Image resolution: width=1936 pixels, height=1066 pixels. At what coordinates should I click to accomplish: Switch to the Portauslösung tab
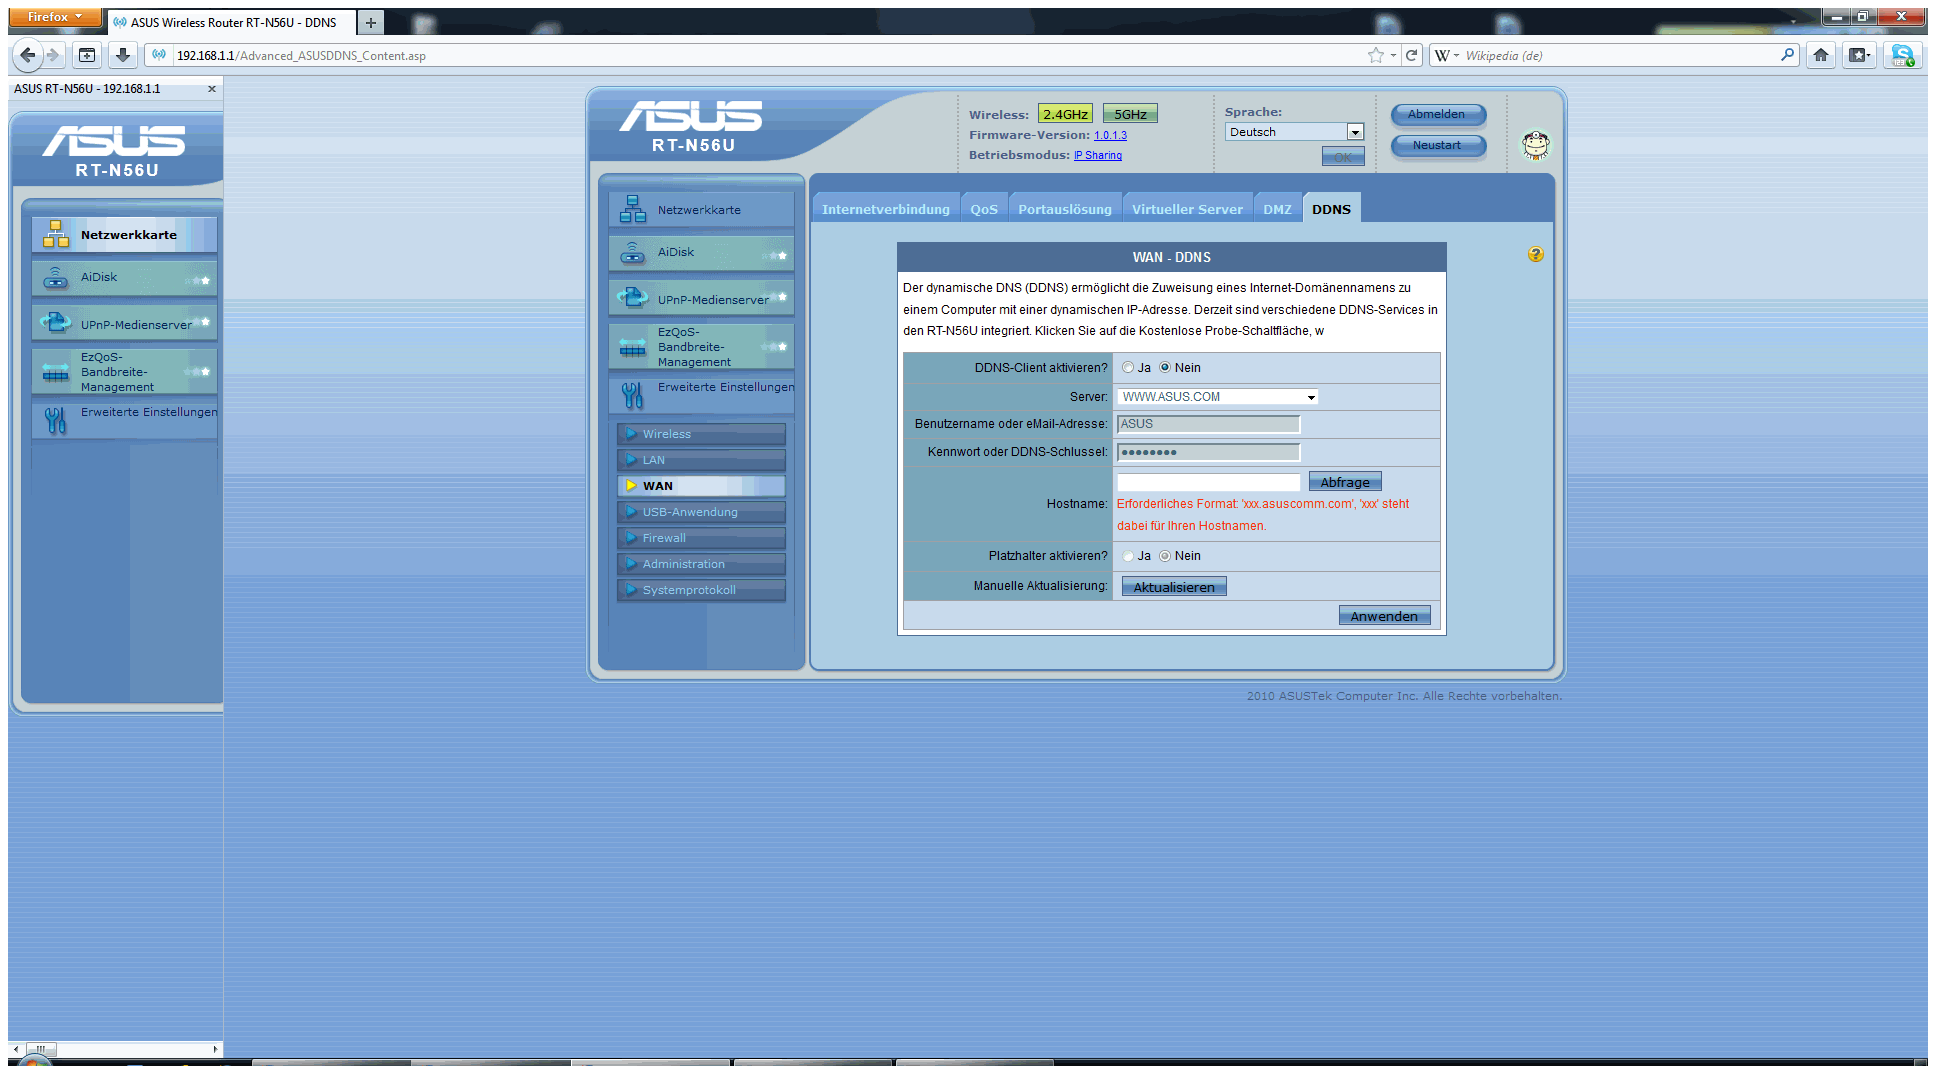[x=1065, y=209]
